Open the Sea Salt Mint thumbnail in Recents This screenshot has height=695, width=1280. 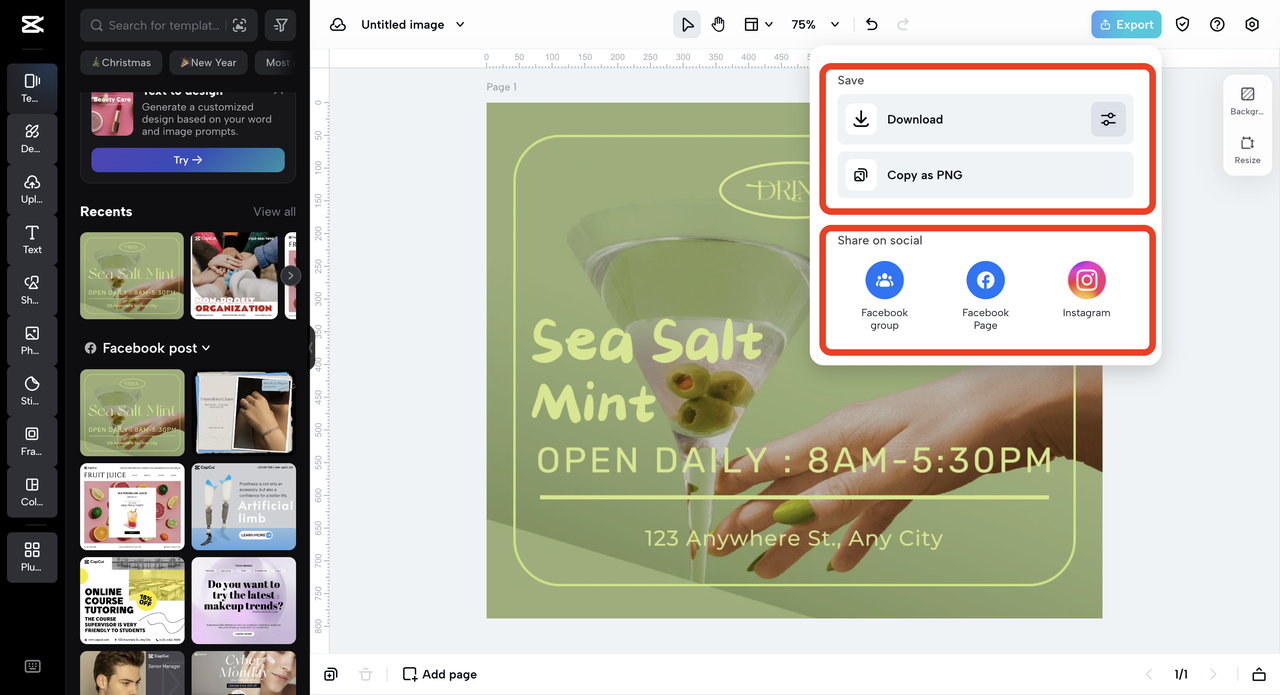[132, 275]
